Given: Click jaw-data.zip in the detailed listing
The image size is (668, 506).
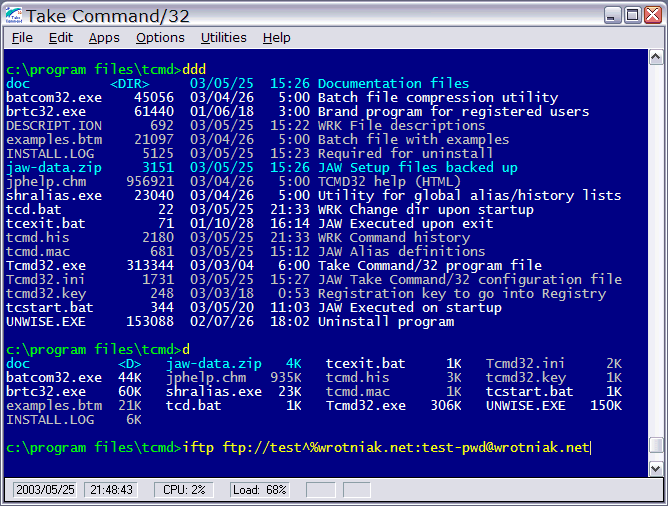Looking at the screenshot, I should pos(54,167).
